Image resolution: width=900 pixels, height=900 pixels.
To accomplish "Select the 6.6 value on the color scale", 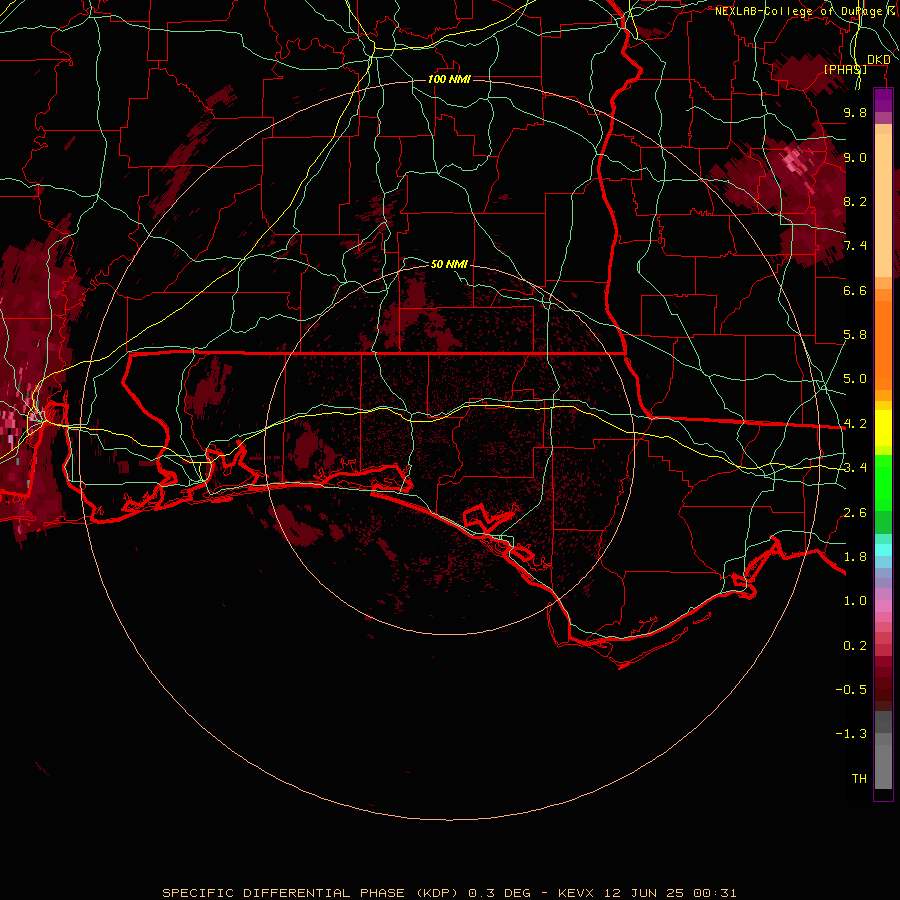I will click(x=855, y=290).
